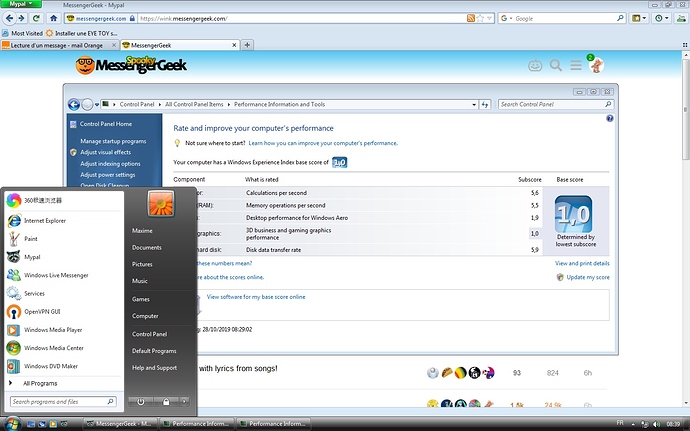
Task: Expand the shutdown options arrow
Action: point(184,402)
